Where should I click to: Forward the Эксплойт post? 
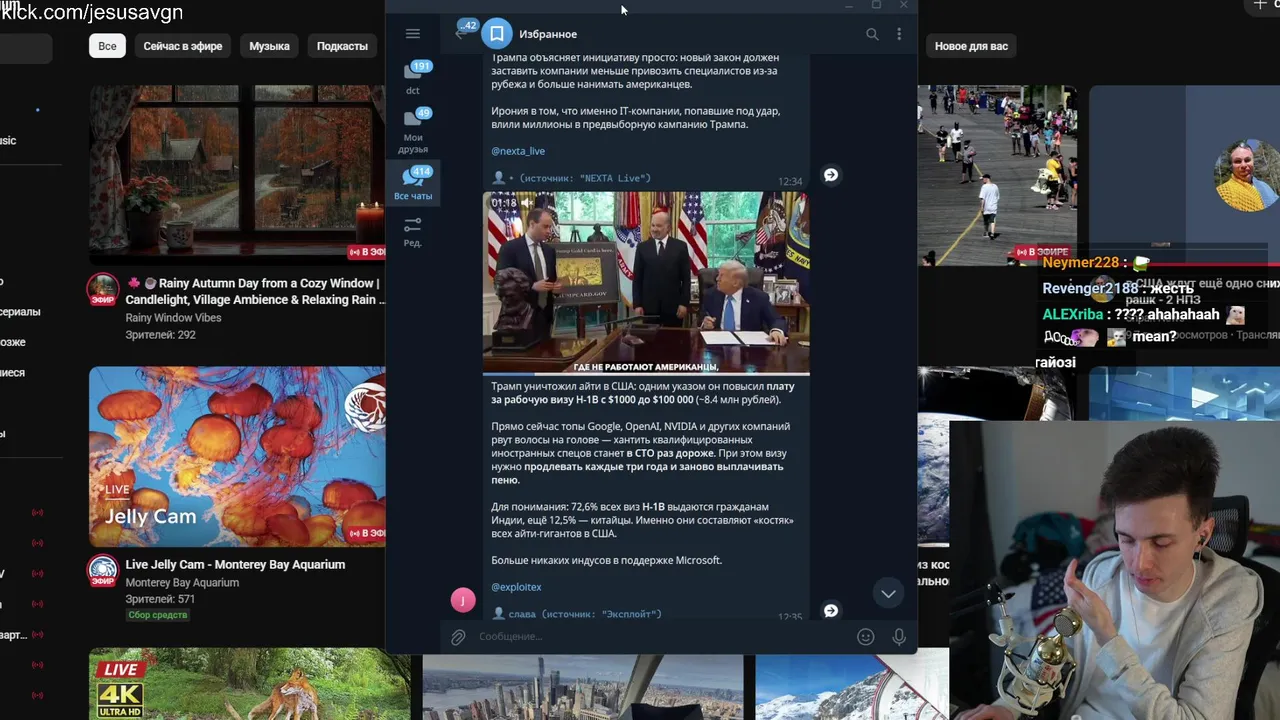coord(831,610)
